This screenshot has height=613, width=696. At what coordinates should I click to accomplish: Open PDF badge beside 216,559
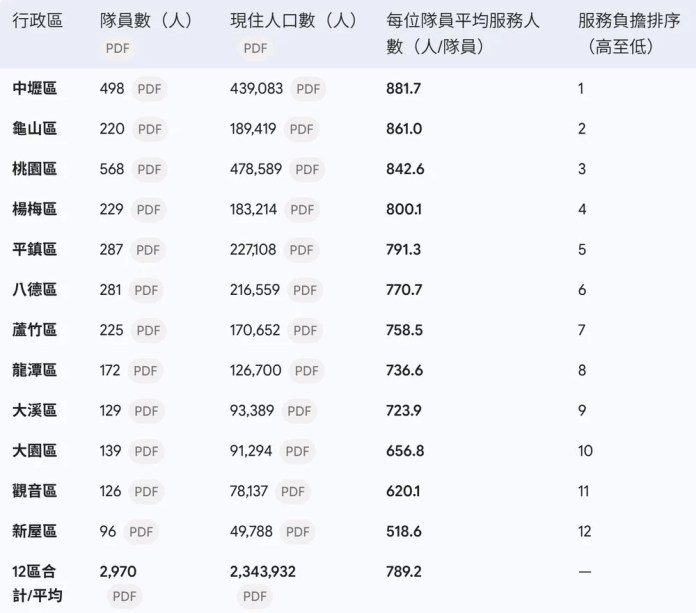coord(305,290)
